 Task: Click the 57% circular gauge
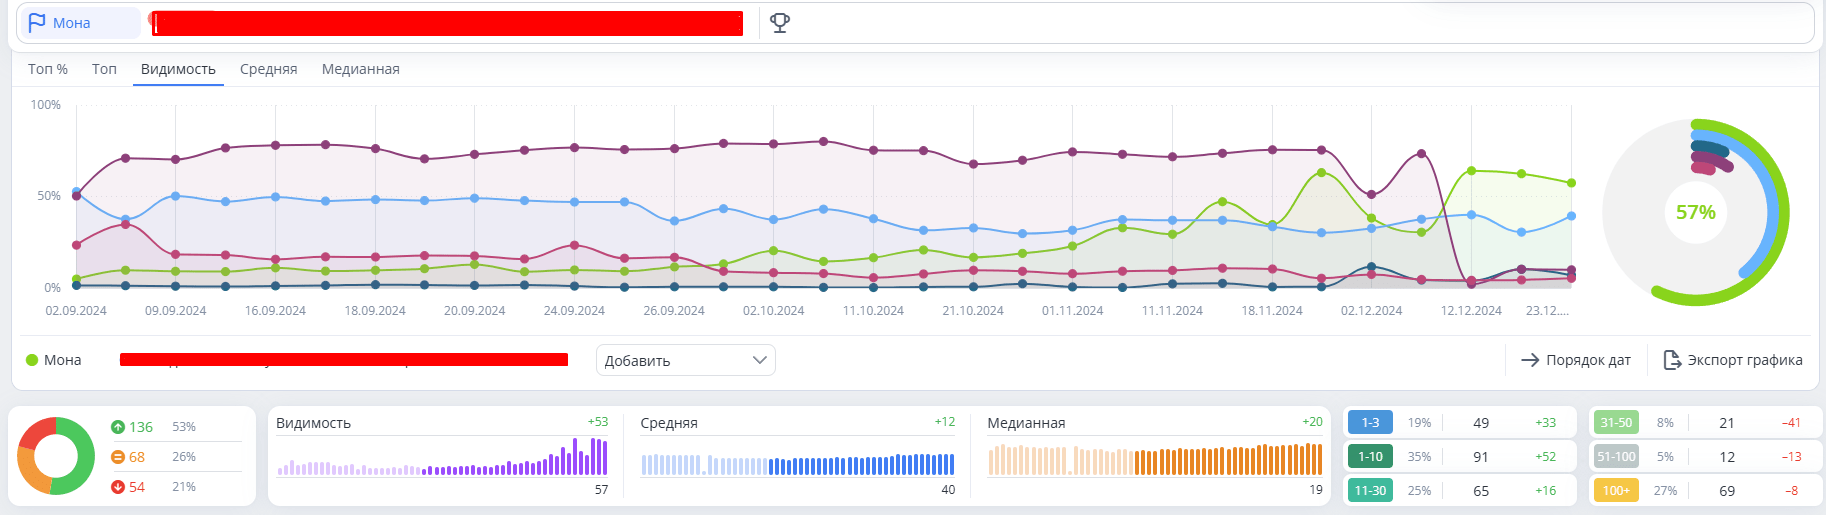[1695, 212]
